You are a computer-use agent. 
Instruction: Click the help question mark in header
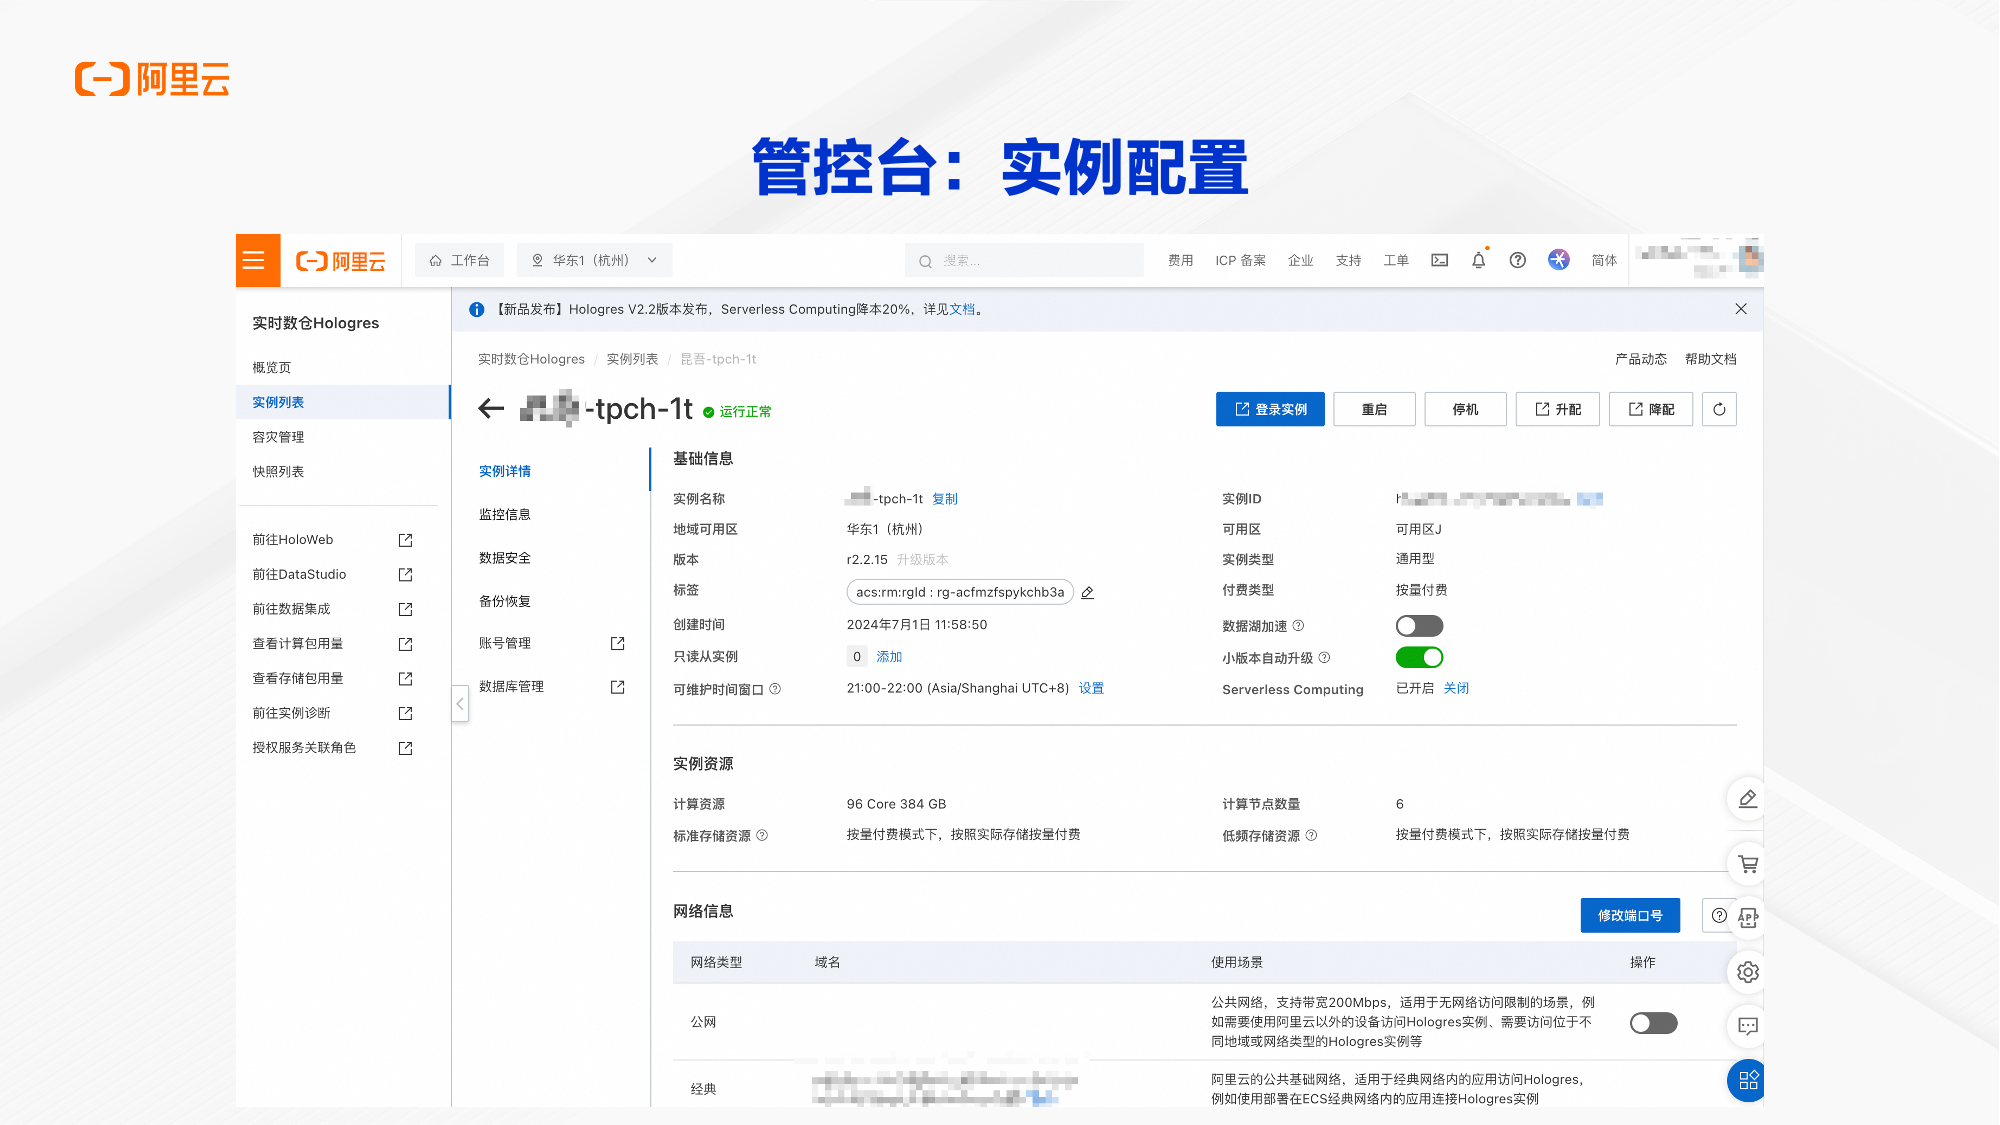(1517, 260)
